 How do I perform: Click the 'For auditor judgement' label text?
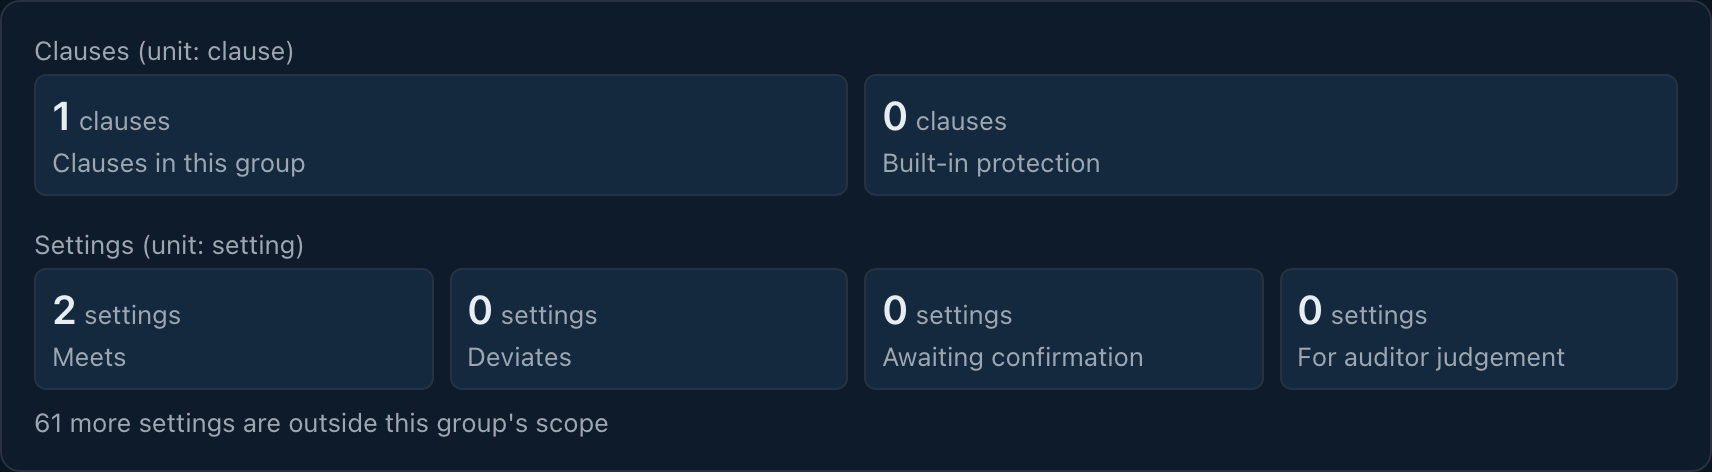(1431, 357)
